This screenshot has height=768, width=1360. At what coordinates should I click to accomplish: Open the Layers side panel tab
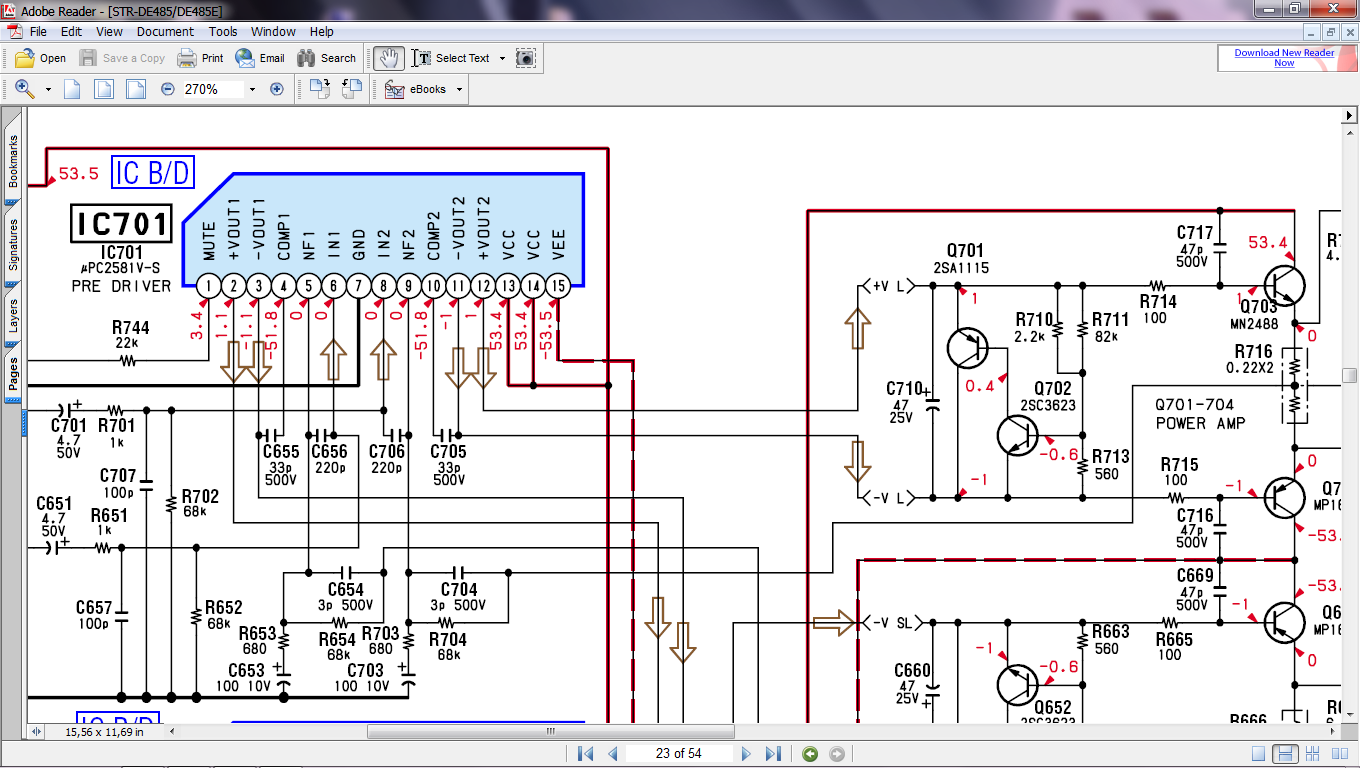point(13,315)
